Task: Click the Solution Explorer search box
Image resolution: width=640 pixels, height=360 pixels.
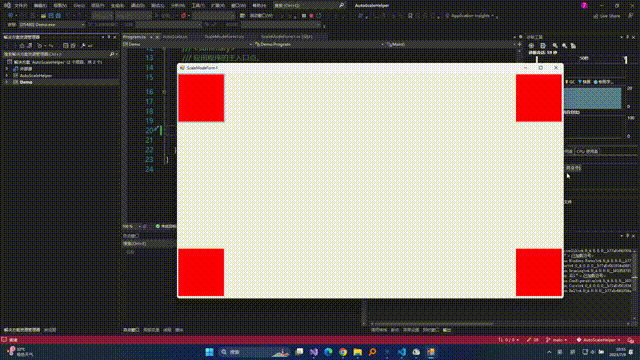Action: click(57, 54)
